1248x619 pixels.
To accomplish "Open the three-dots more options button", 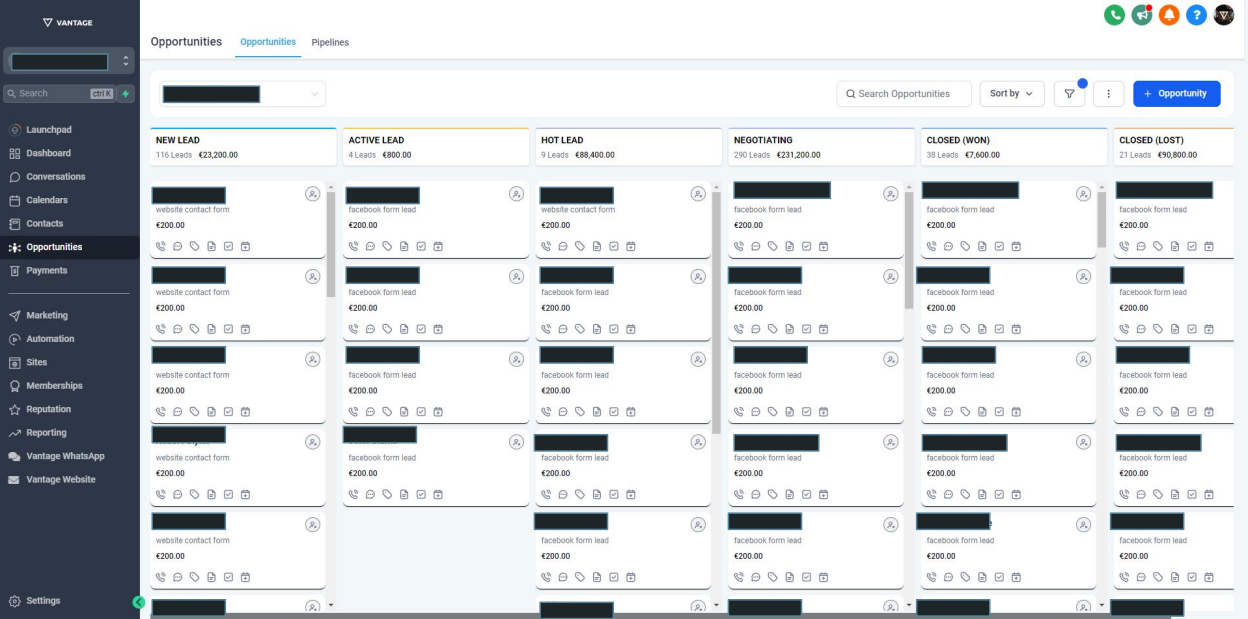I will click(1108, 94).
